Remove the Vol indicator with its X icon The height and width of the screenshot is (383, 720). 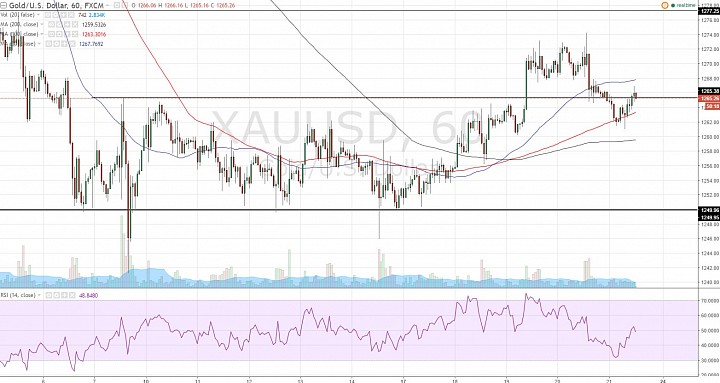pyautogui.click(x=71, y=15)
